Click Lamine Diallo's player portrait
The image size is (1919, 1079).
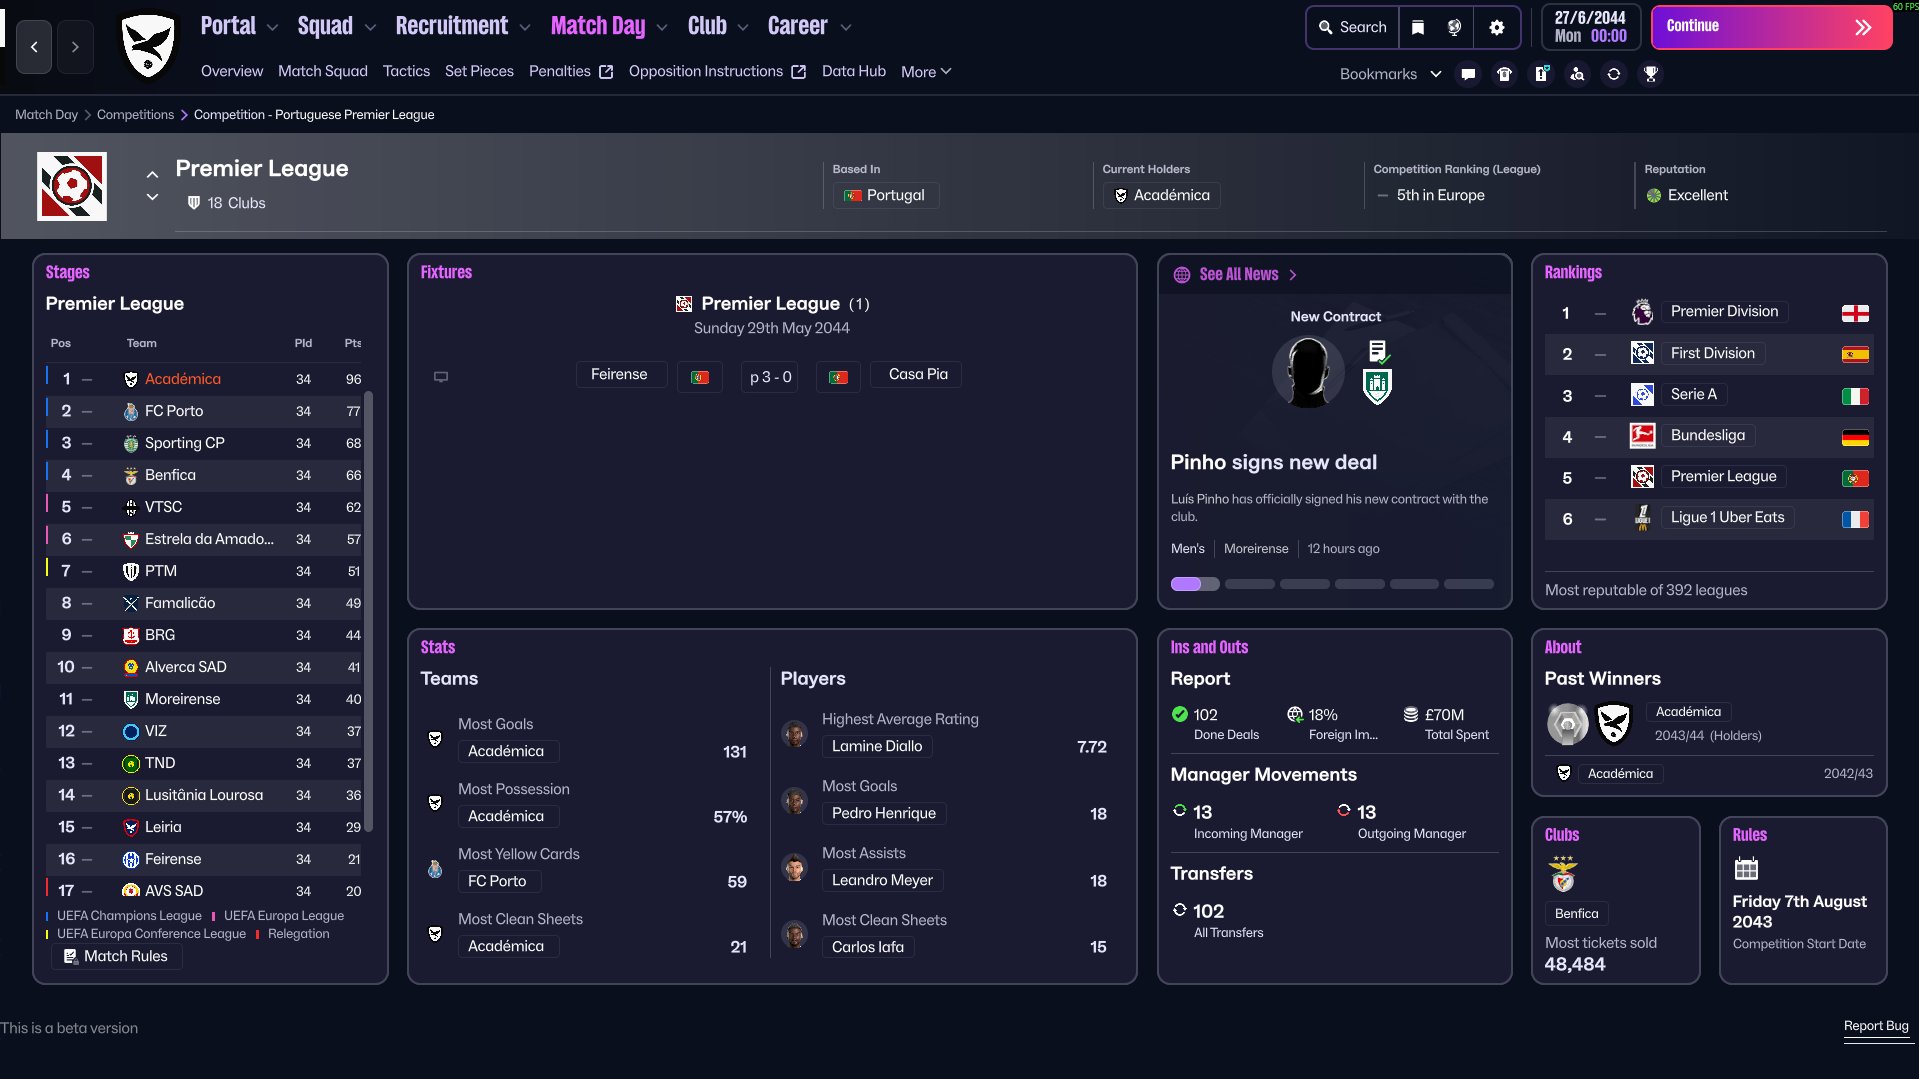[x=795, y=734]
